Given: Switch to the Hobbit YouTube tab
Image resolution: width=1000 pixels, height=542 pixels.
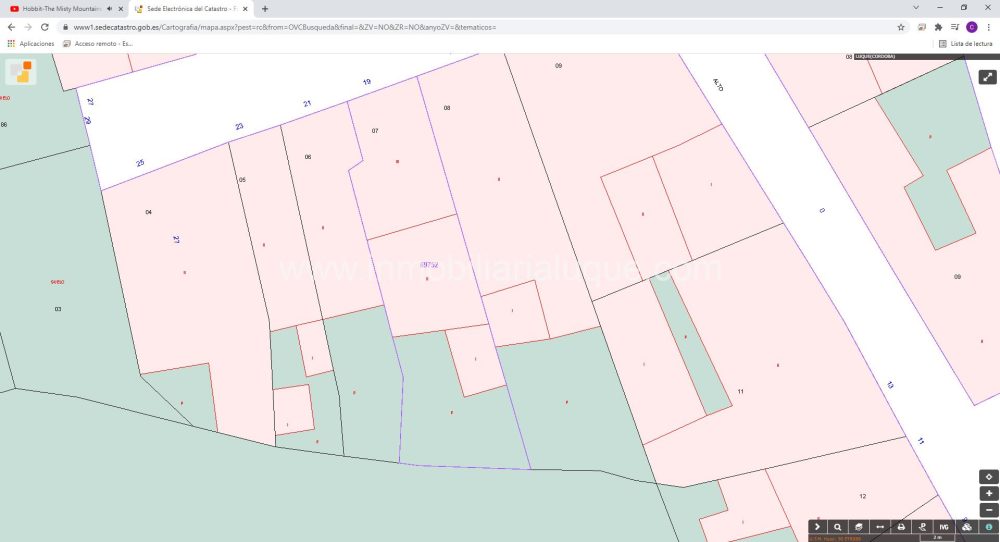Looking at the screenshot, I should pyautogui.click(x=60, y=8).
